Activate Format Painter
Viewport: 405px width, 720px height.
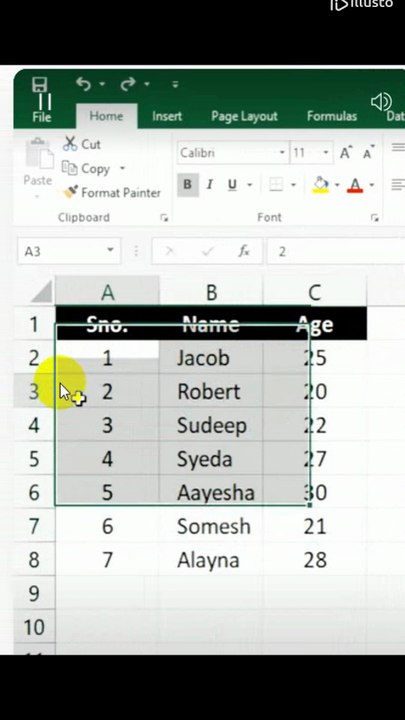point(112,192)
